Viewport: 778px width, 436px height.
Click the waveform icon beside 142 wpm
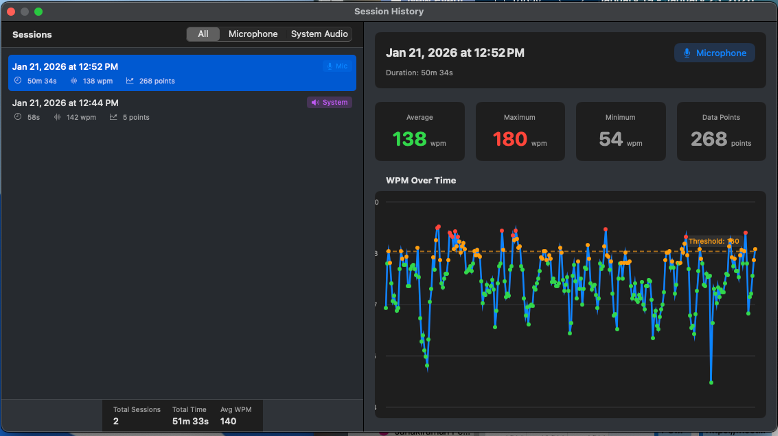pos(58,117)
